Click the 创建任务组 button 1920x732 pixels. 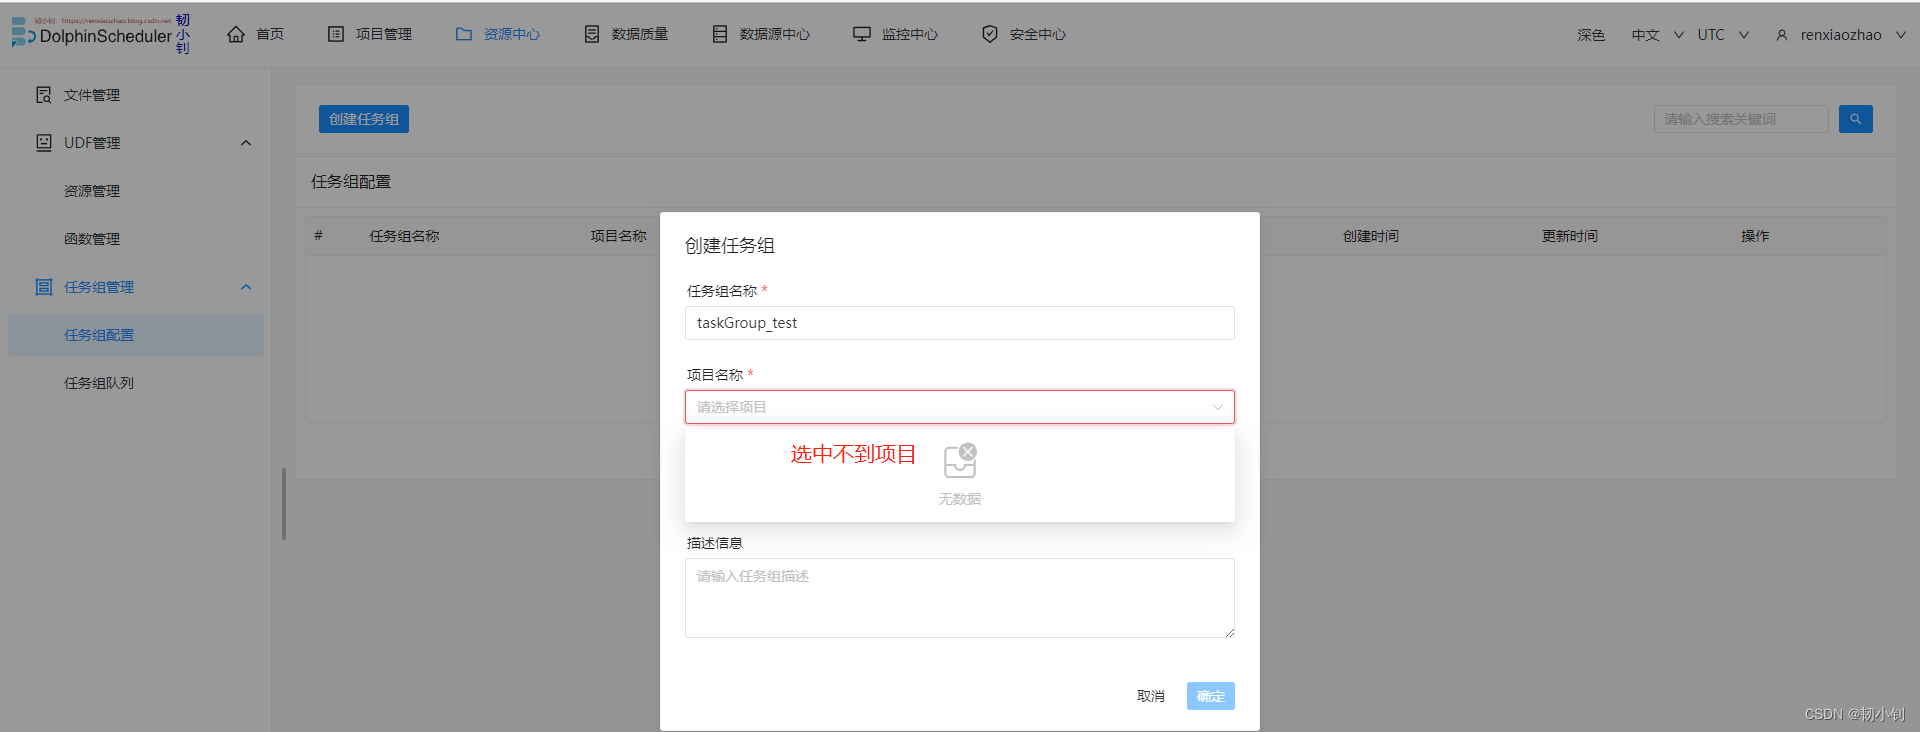(x=364, y=119)
